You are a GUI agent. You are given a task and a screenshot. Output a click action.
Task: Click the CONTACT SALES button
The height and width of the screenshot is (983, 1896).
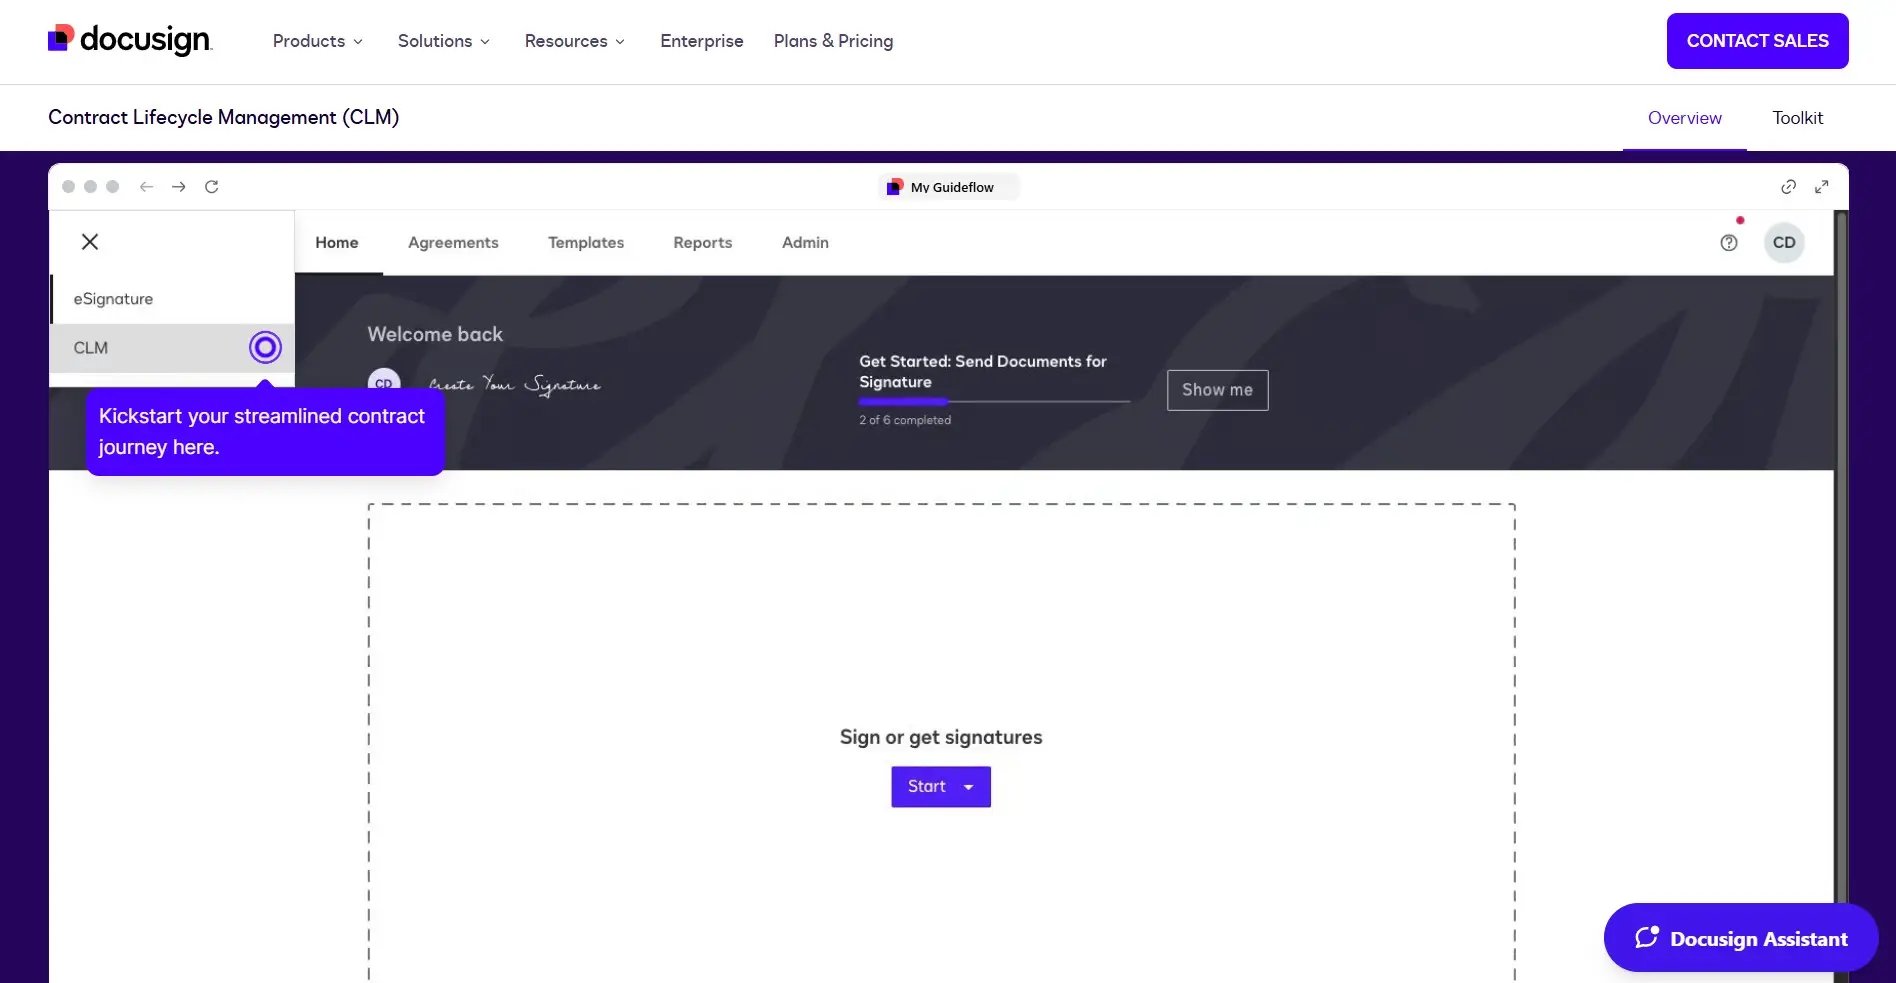(x=1757, y=41)
